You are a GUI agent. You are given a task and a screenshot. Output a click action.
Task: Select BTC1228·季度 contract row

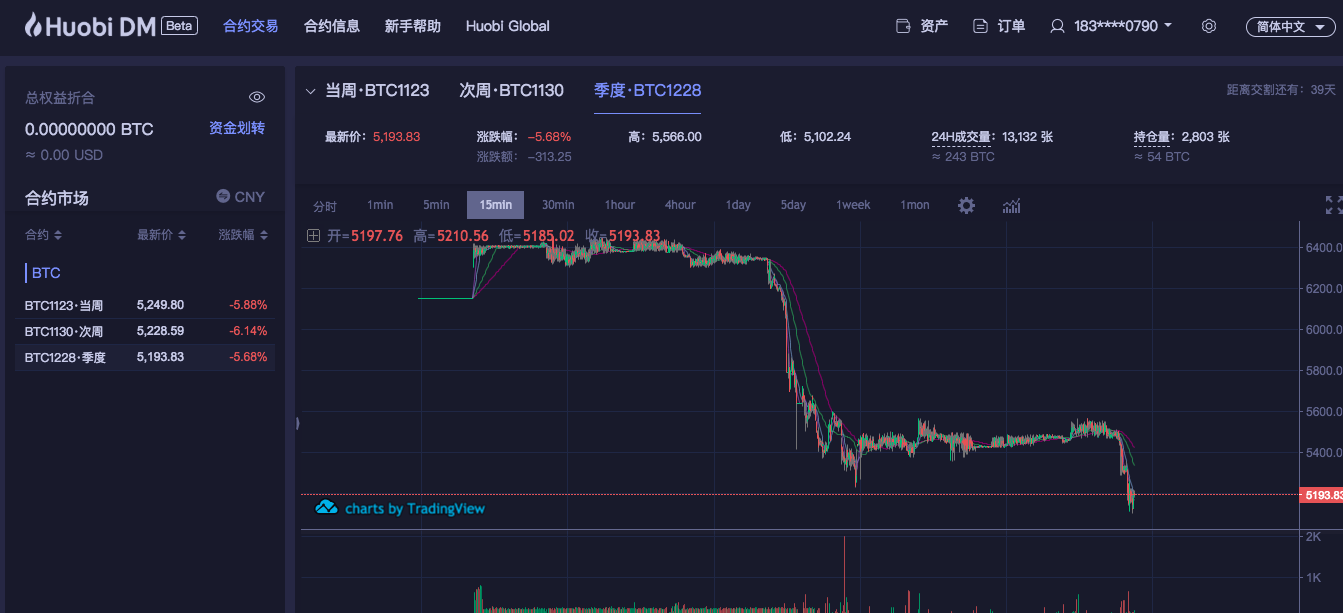(145, 357)
